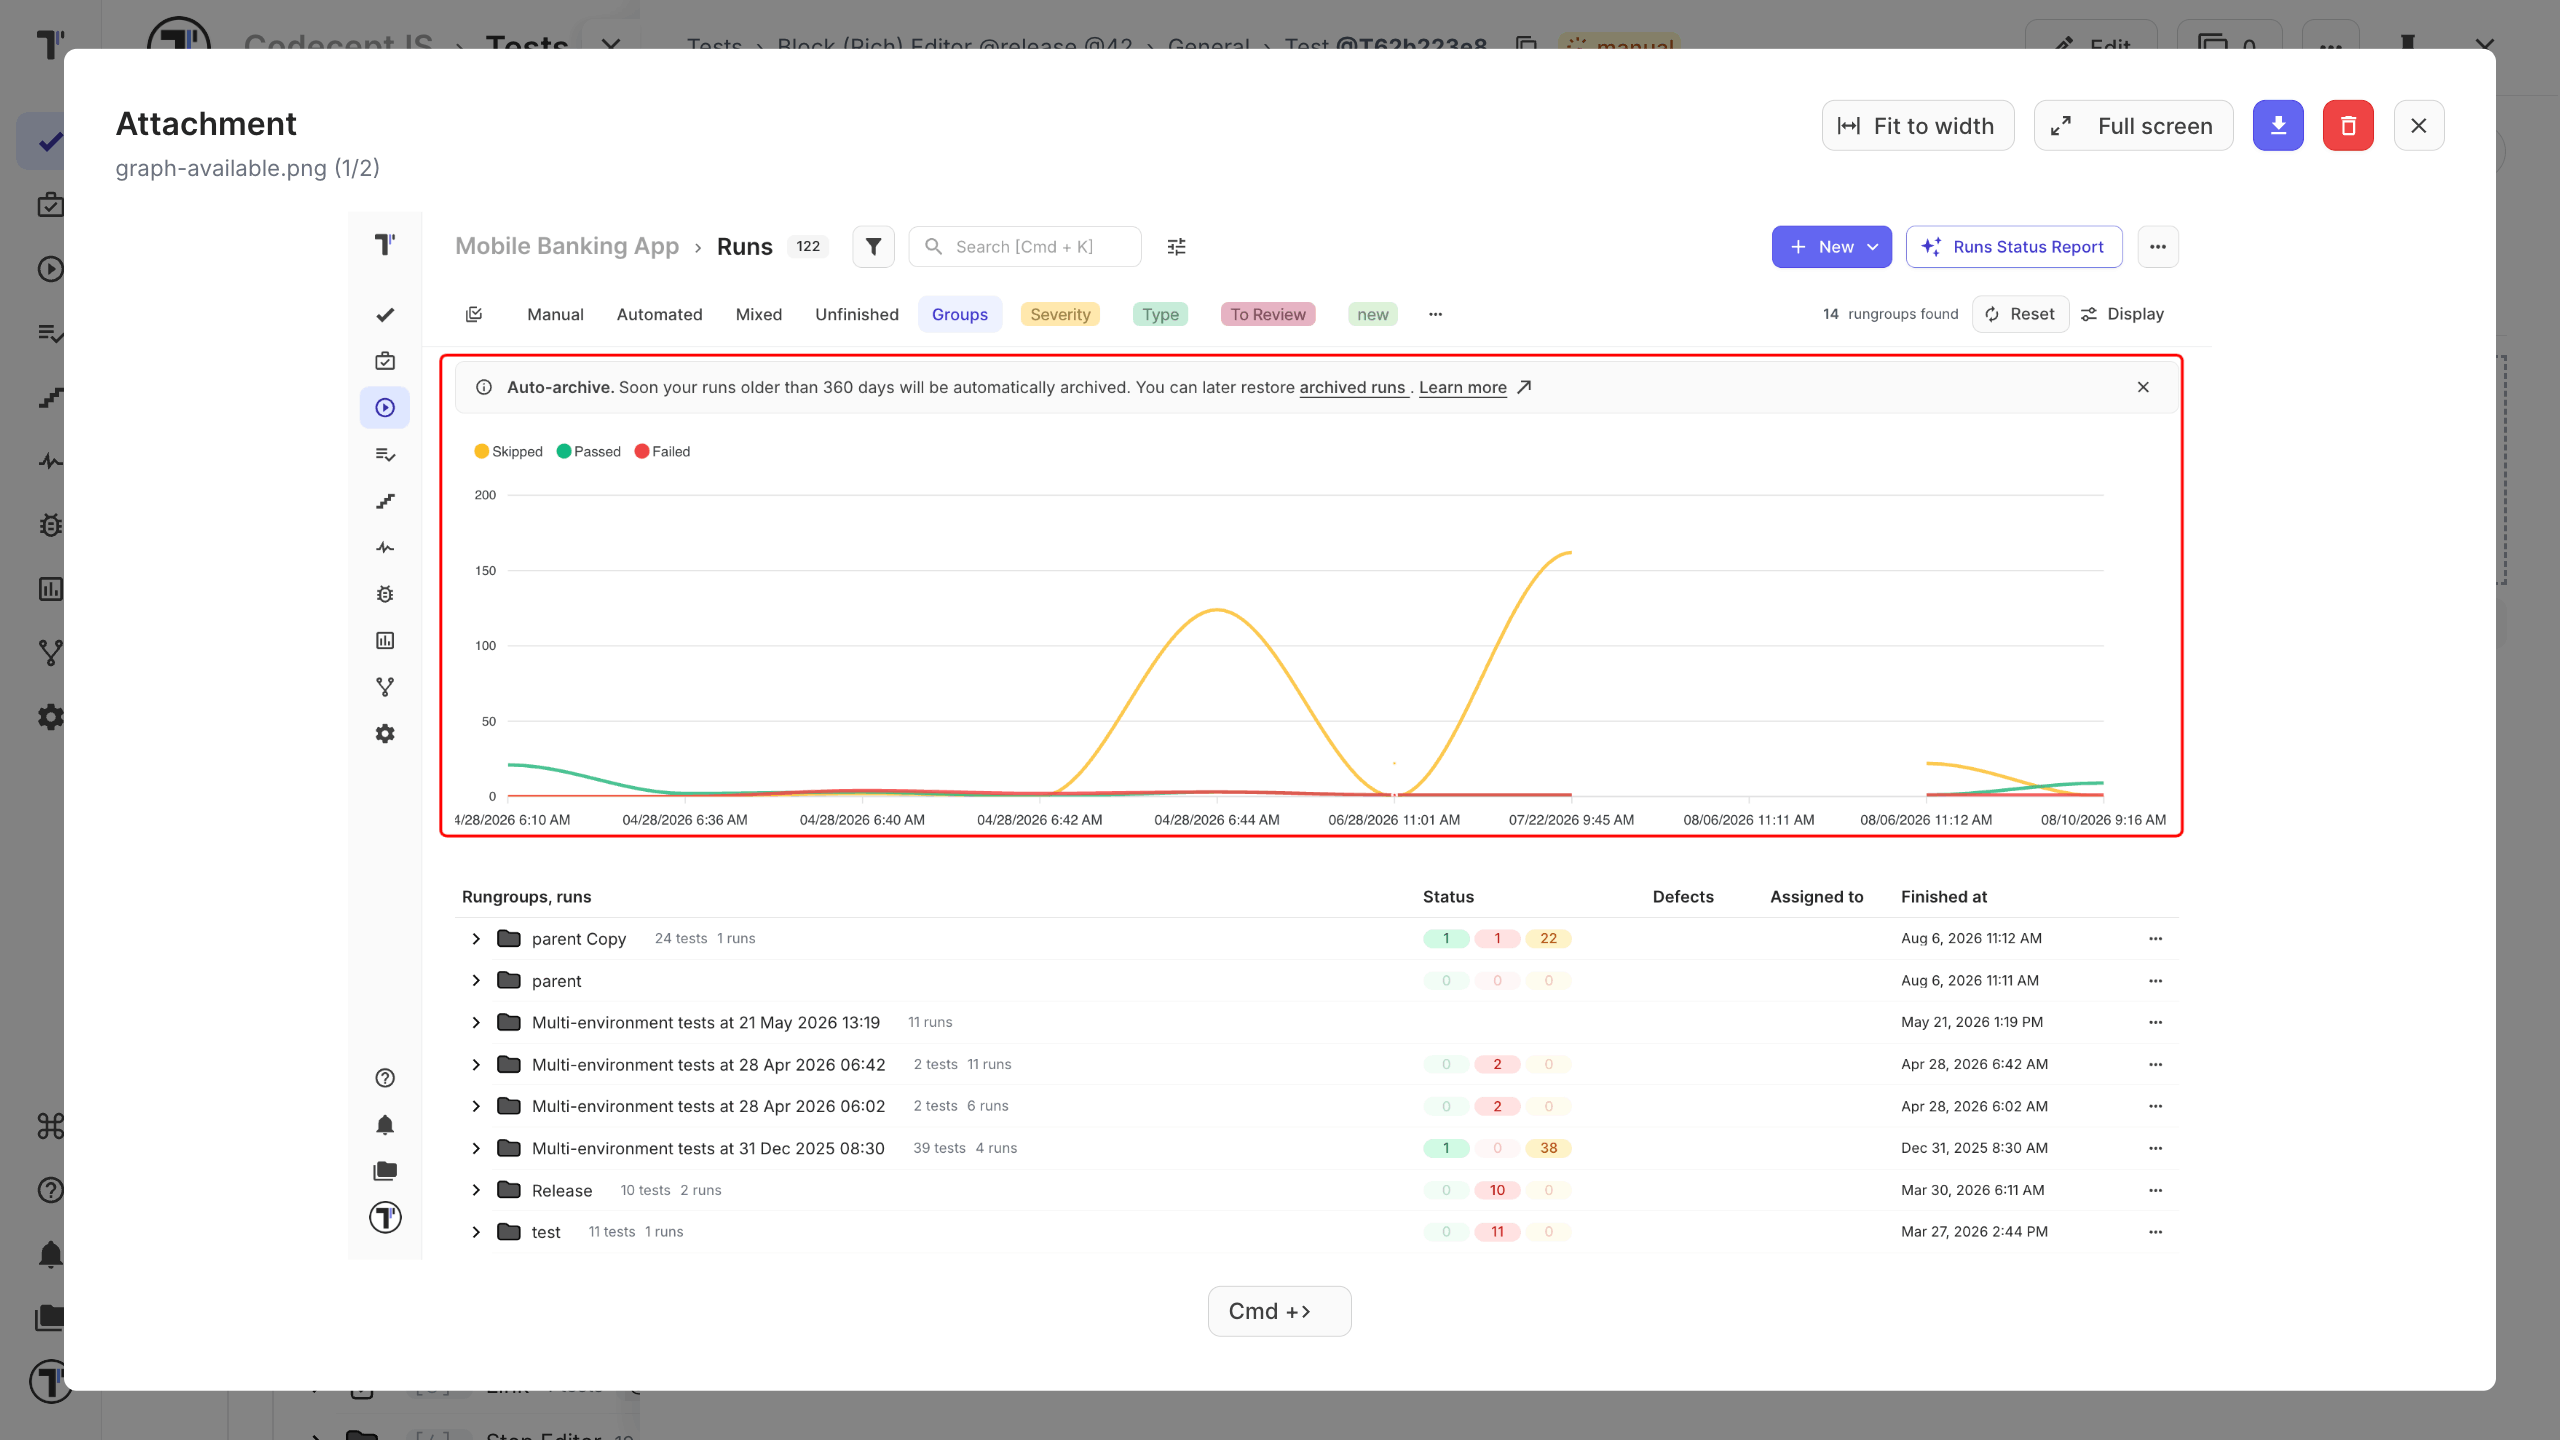The width and height of the screenshot is (2560, 1440).
Task: Open the Branches fork icon in image sidebar
Action: [385, 687]
